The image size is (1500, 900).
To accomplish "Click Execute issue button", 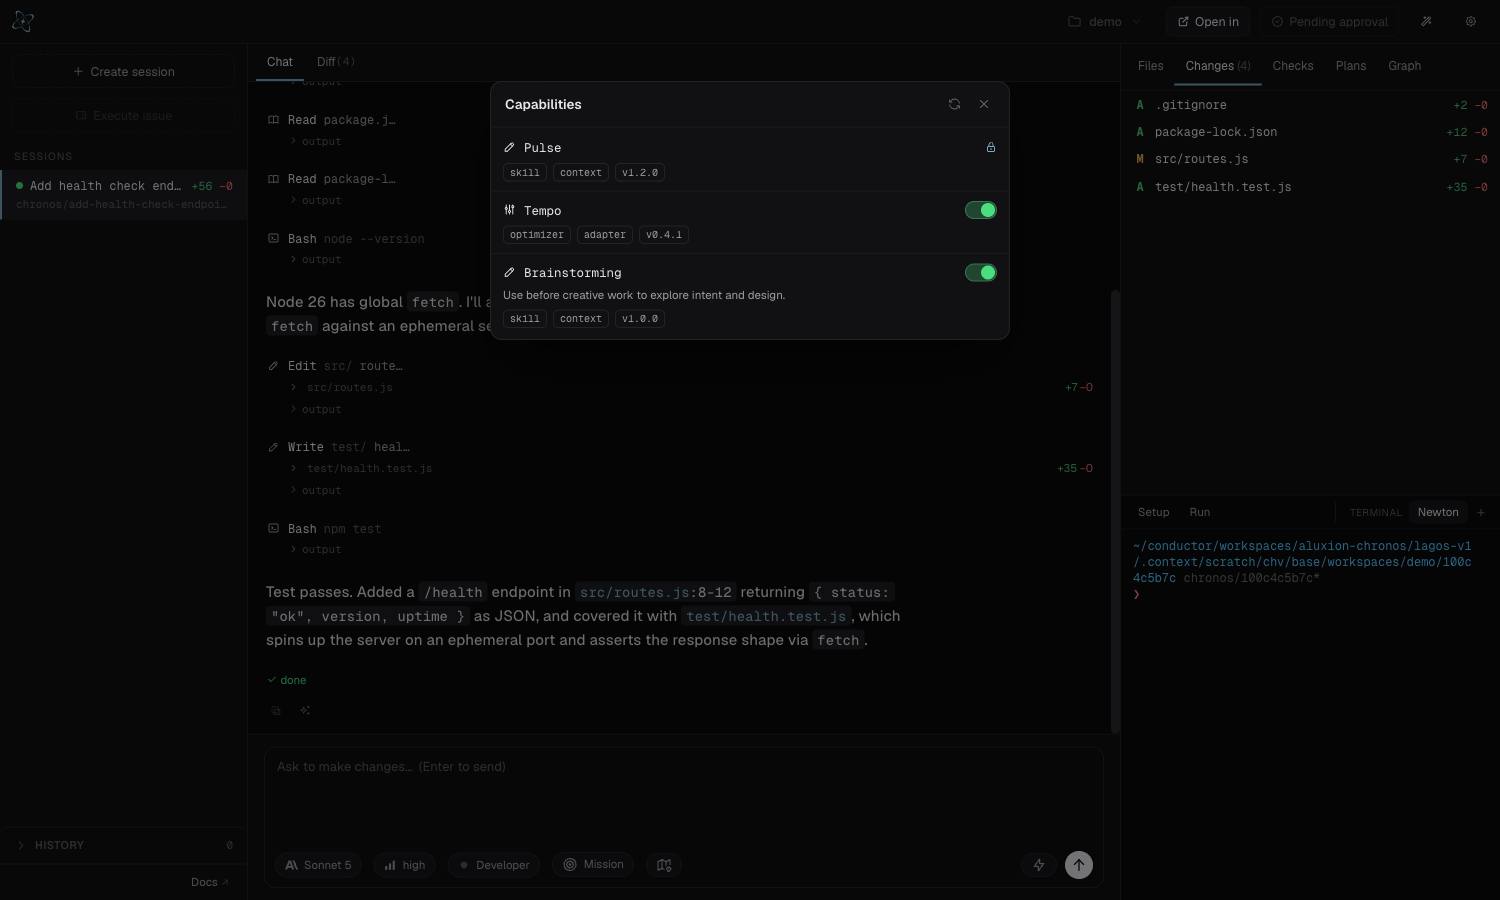I will pyautogui.click(x=124, y=116).
